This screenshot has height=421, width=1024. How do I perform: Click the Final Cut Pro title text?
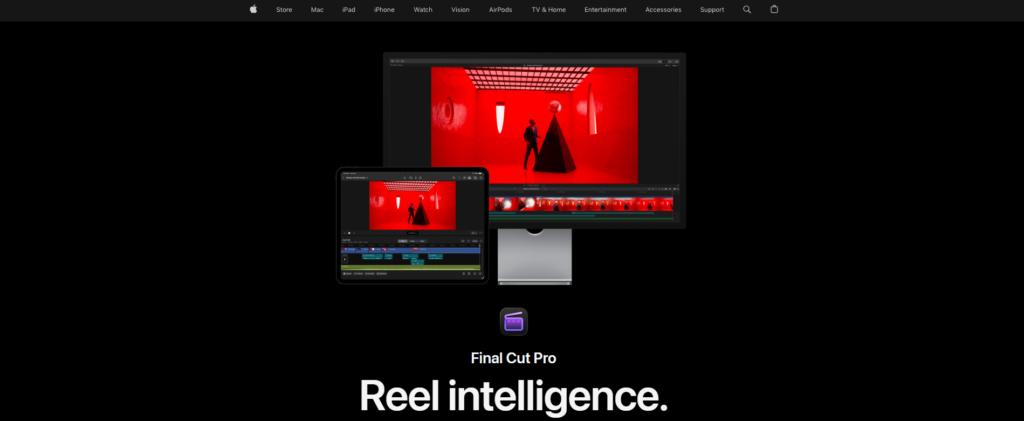[x=512, y=358]
